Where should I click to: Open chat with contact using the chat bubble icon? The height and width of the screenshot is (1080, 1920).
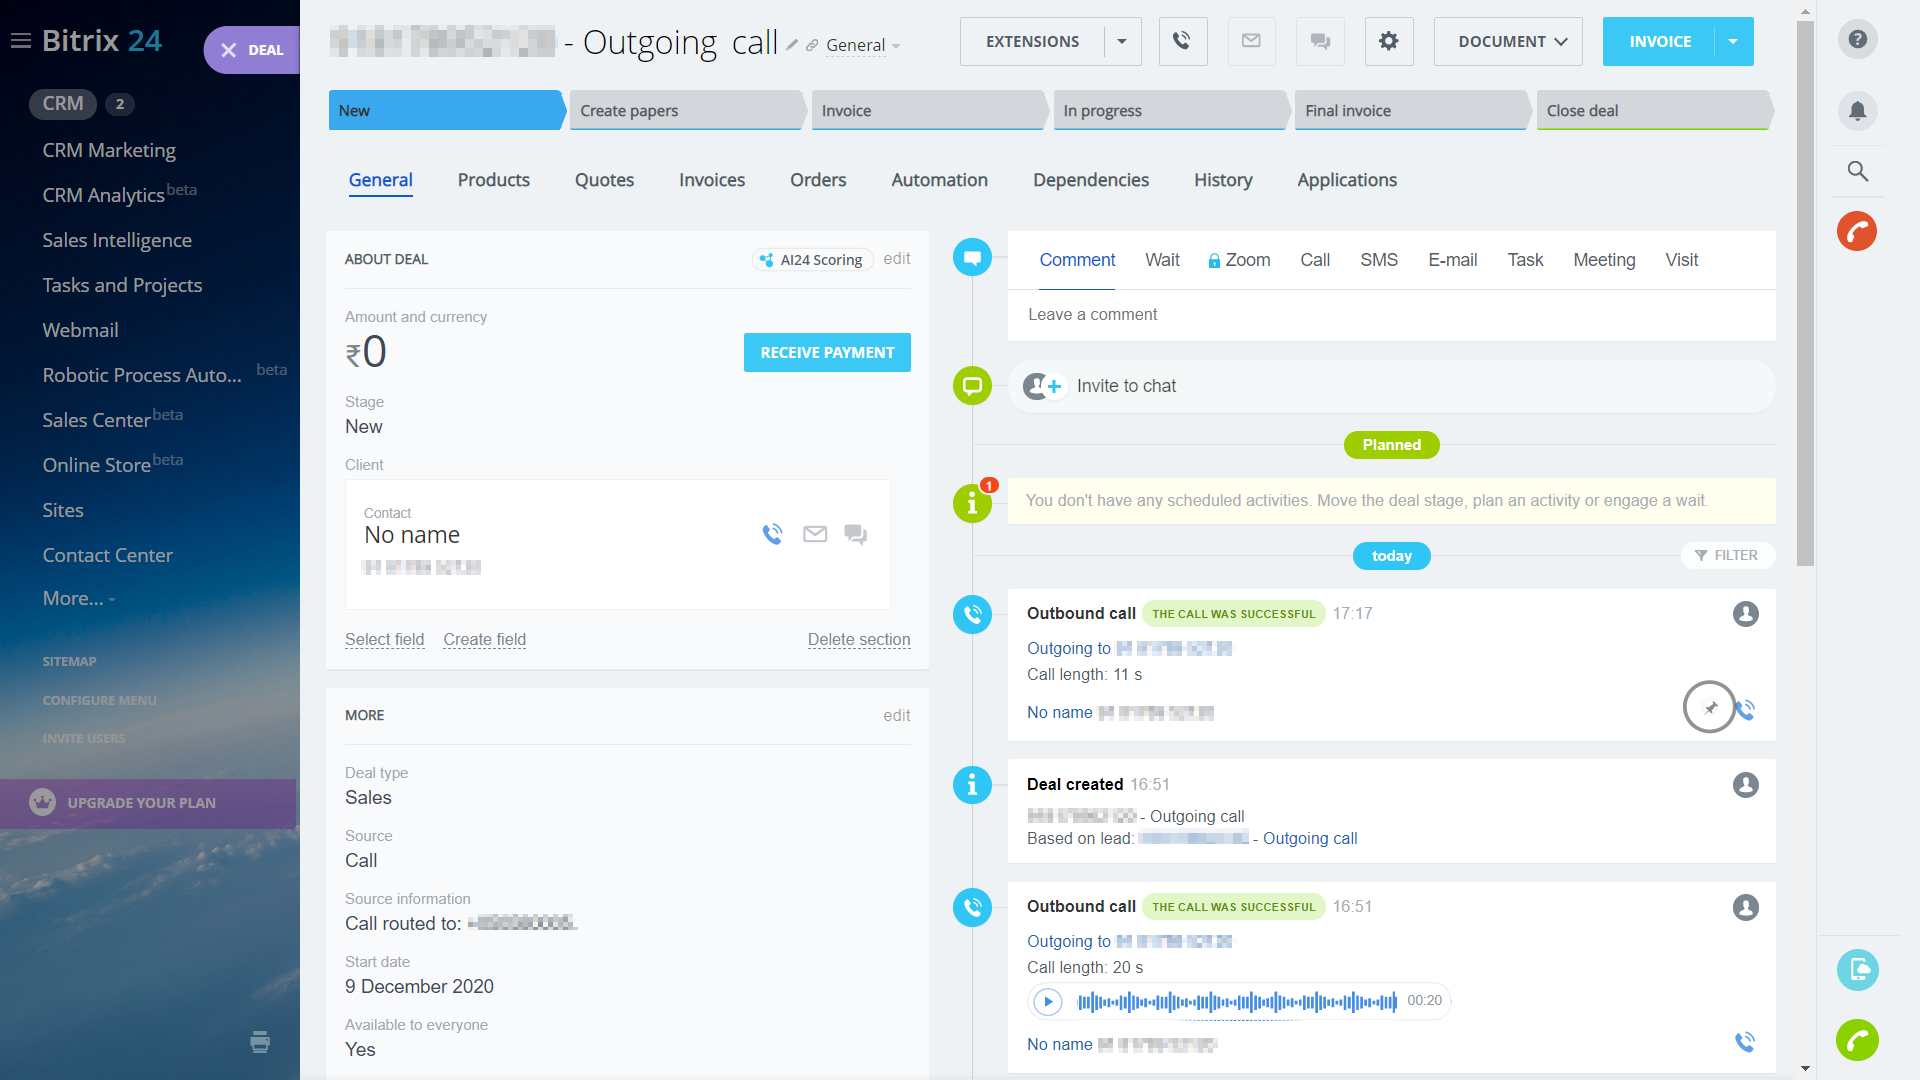855,534
